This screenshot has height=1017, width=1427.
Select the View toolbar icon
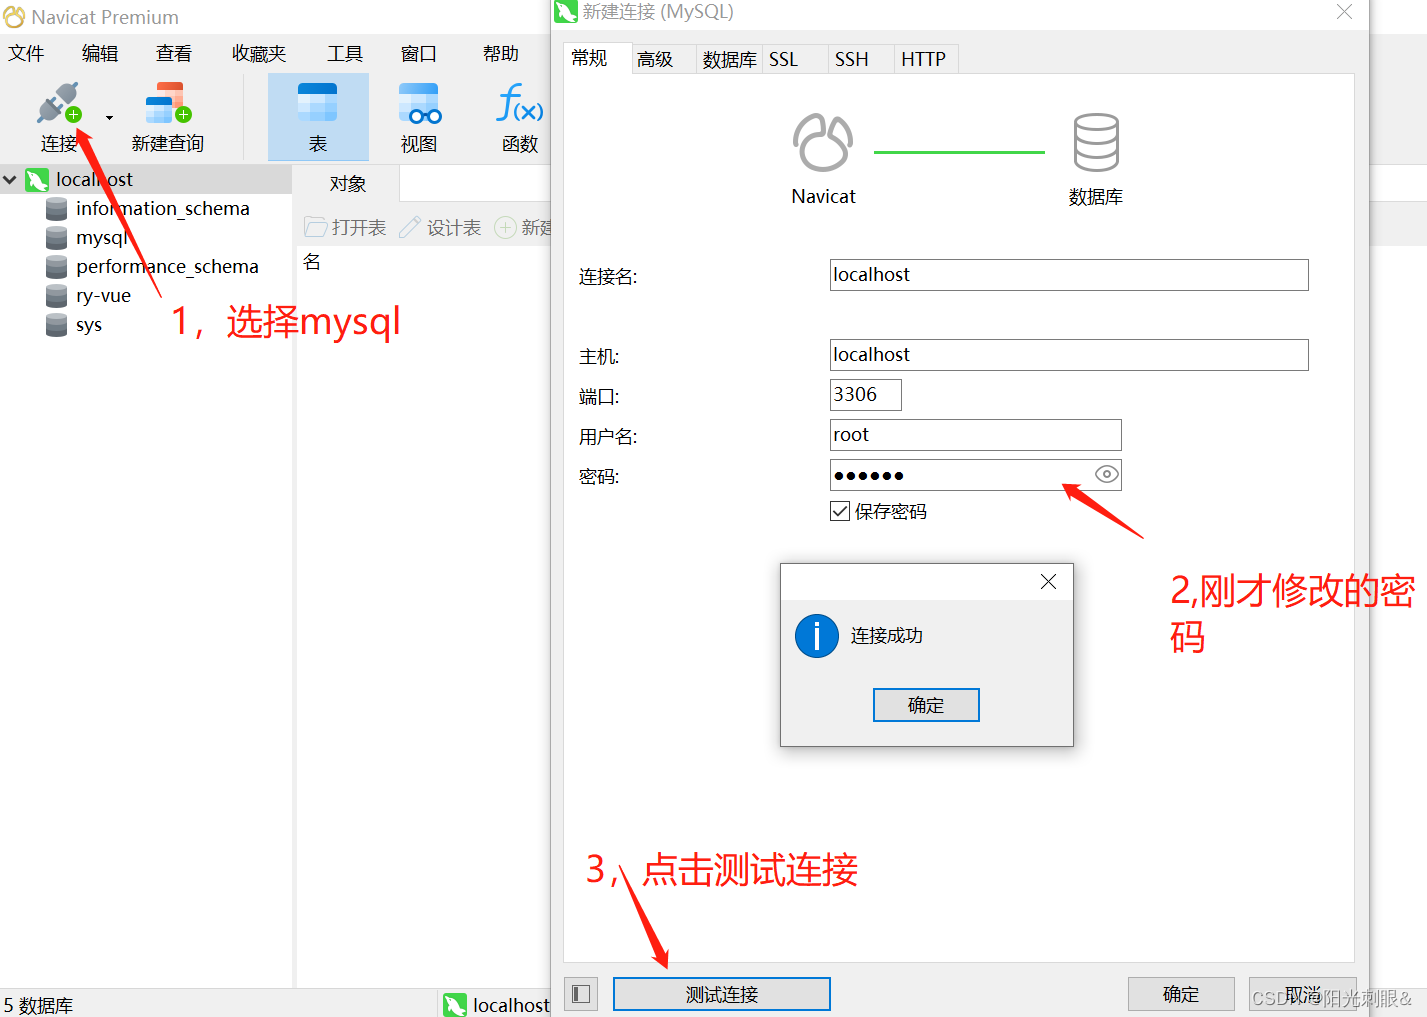click(x=419, y=104)
